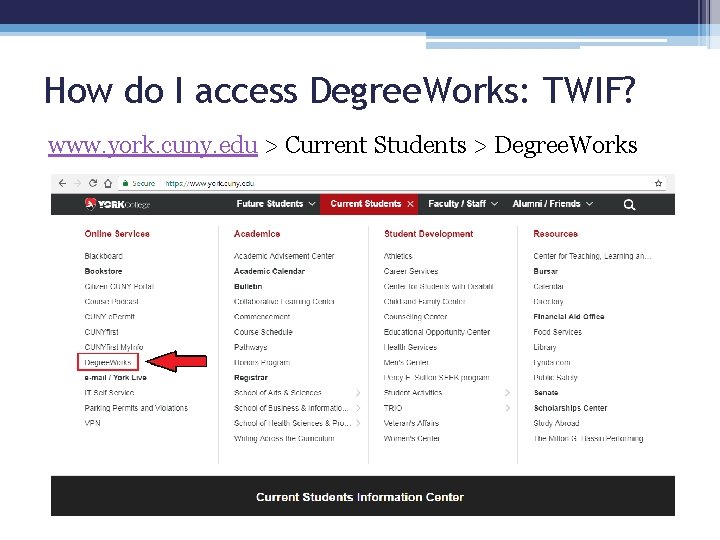Open Parking Permits and Violations
720x540 pixels.
point(136,408)
